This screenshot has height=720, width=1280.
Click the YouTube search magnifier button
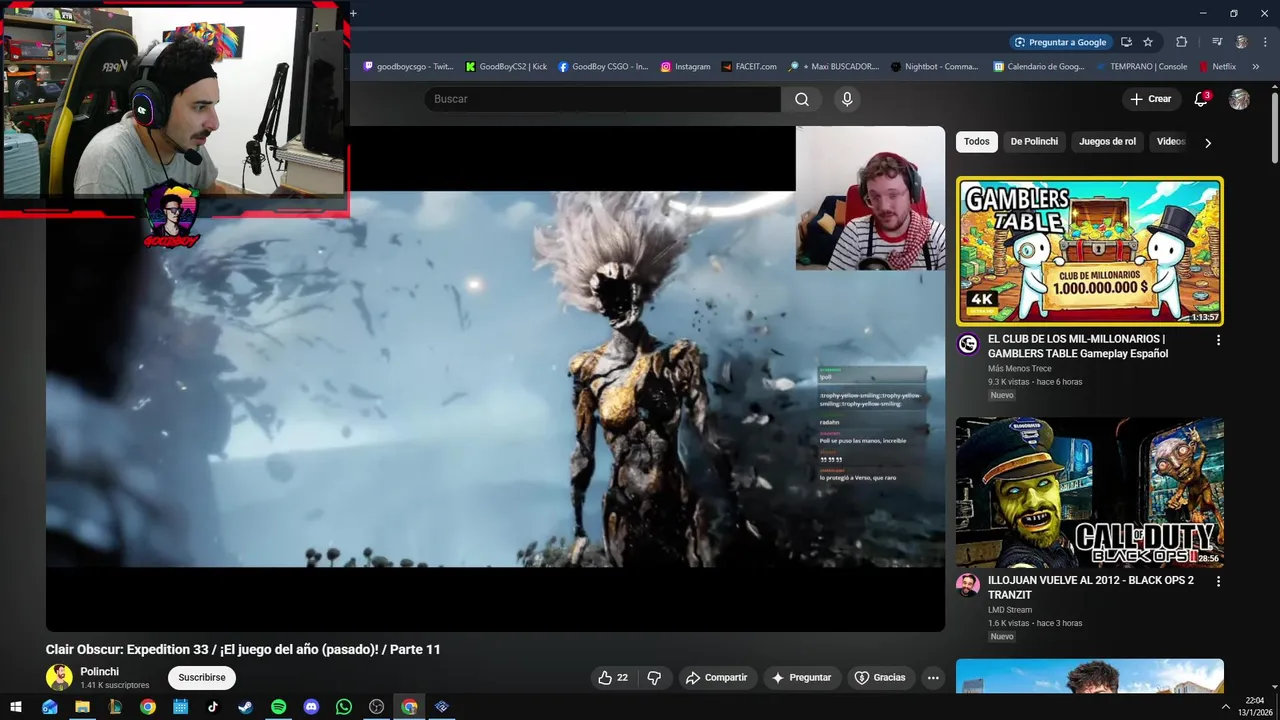(802, 99)
